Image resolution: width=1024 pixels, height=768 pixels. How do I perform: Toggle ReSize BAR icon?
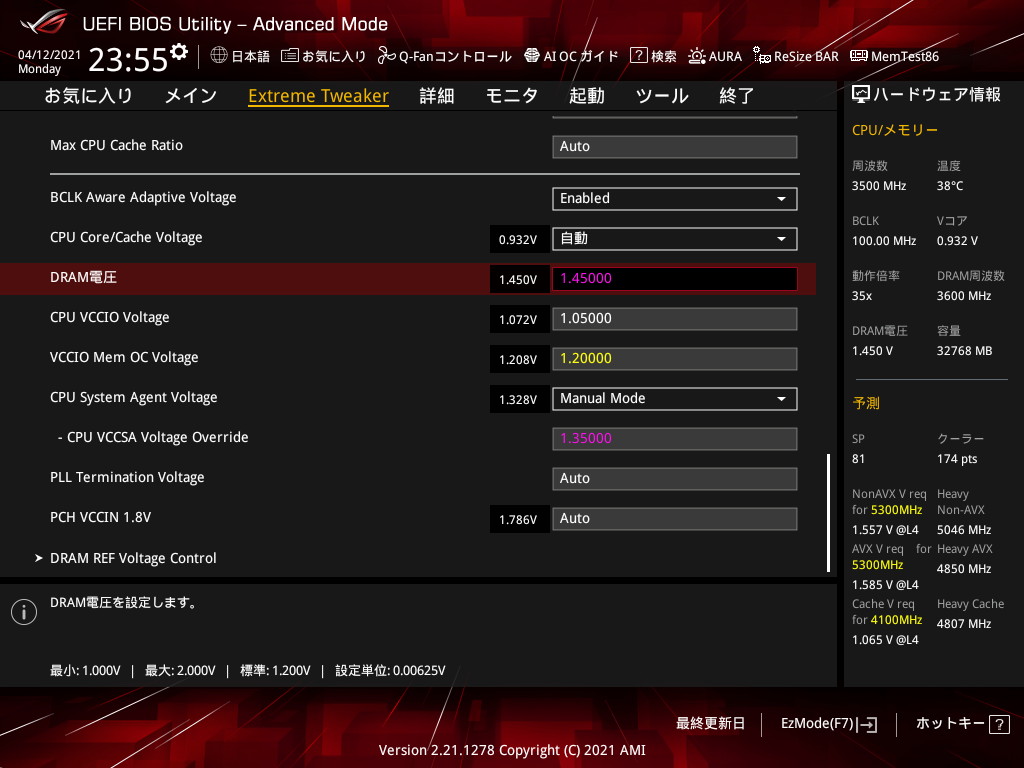click(x=761, y=56)
